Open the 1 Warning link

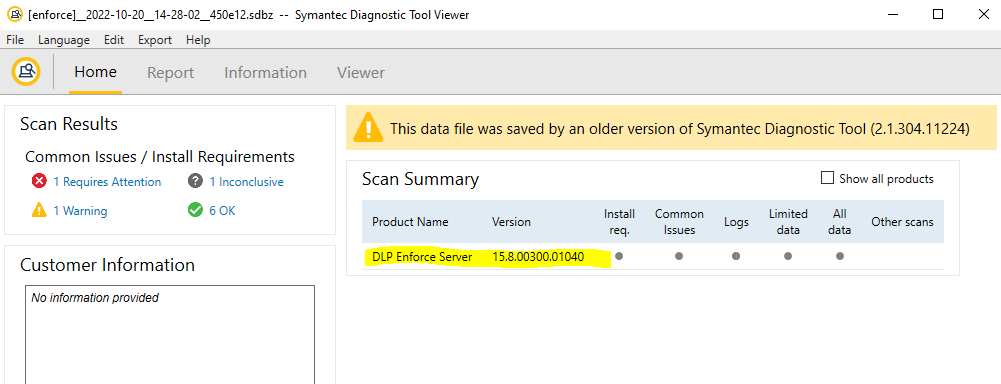point(80,210)
